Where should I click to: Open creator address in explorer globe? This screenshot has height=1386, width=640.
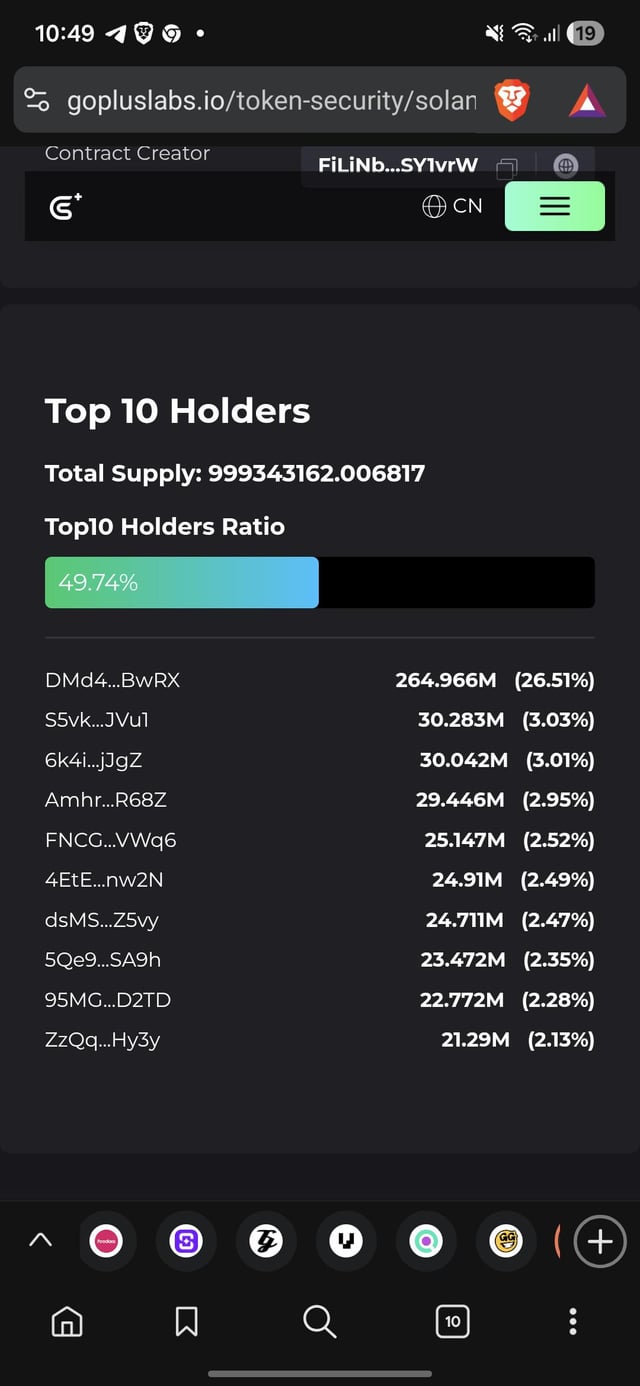[564, 167]
